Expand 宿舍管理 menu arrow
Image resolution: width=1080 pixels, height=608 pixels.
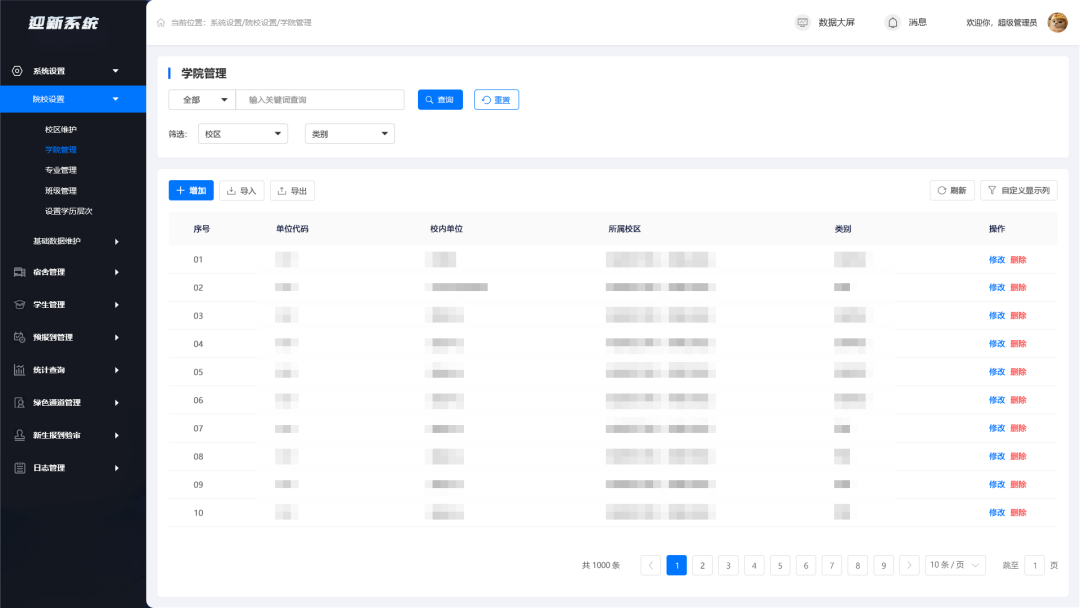click(116, 272)
